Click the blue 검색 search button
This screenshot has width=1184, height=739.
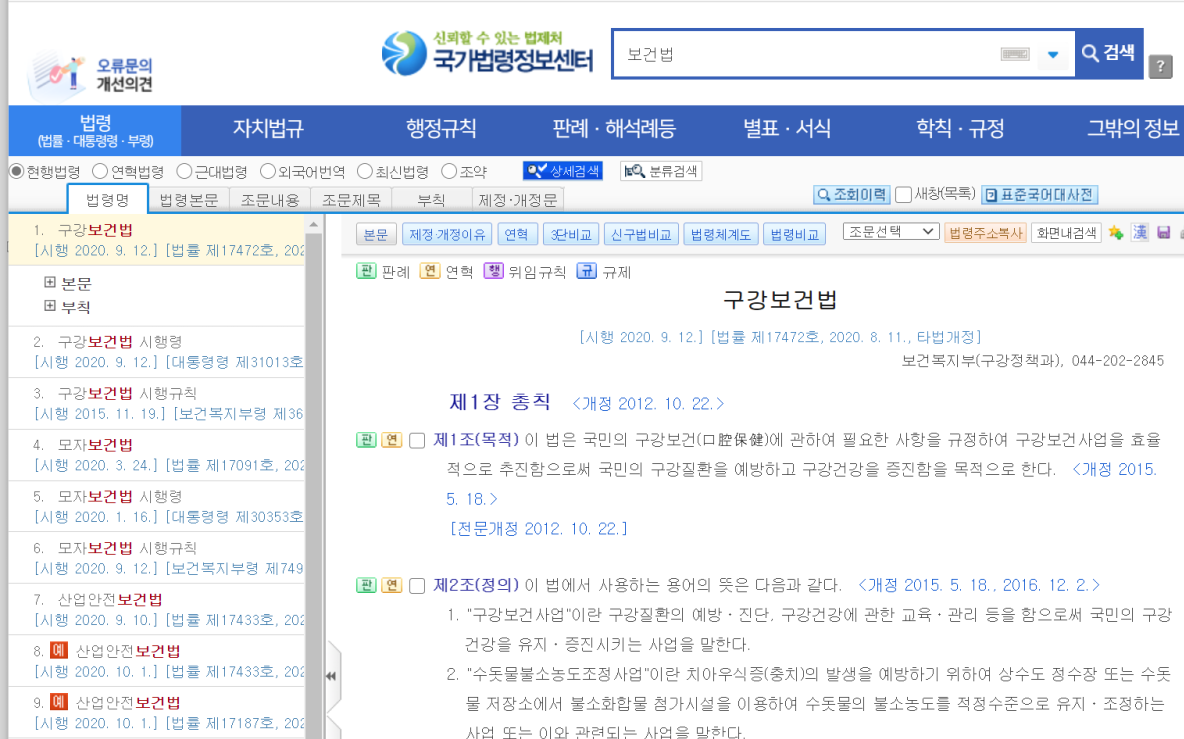1108,54
